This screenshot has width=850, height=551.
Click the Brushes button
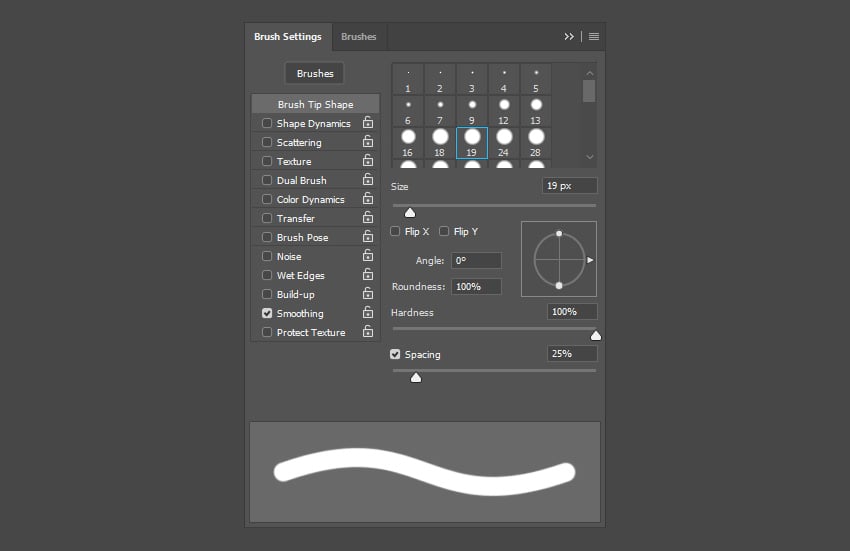[315, 73]
